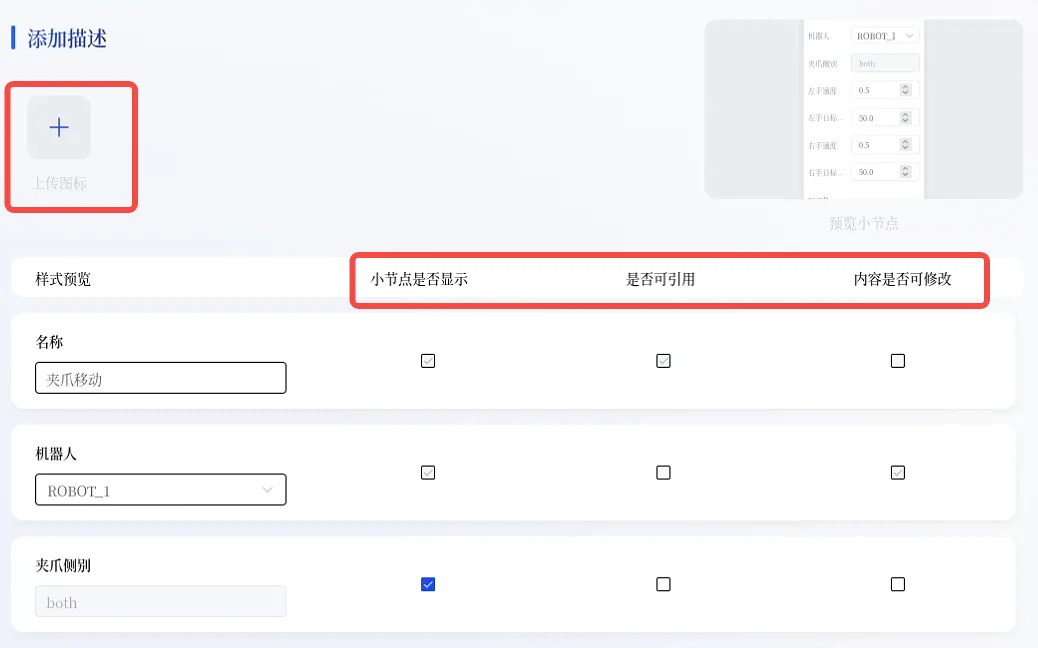This screenshot has height=648, width=1038.
Task: Toggle 小节点是否显示 checkbox for 名称 row
Action: (428, 361)
